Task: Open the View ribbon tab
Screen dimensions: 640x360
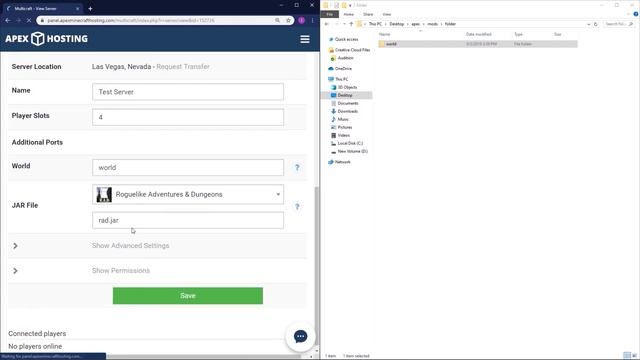Action: 387,14
